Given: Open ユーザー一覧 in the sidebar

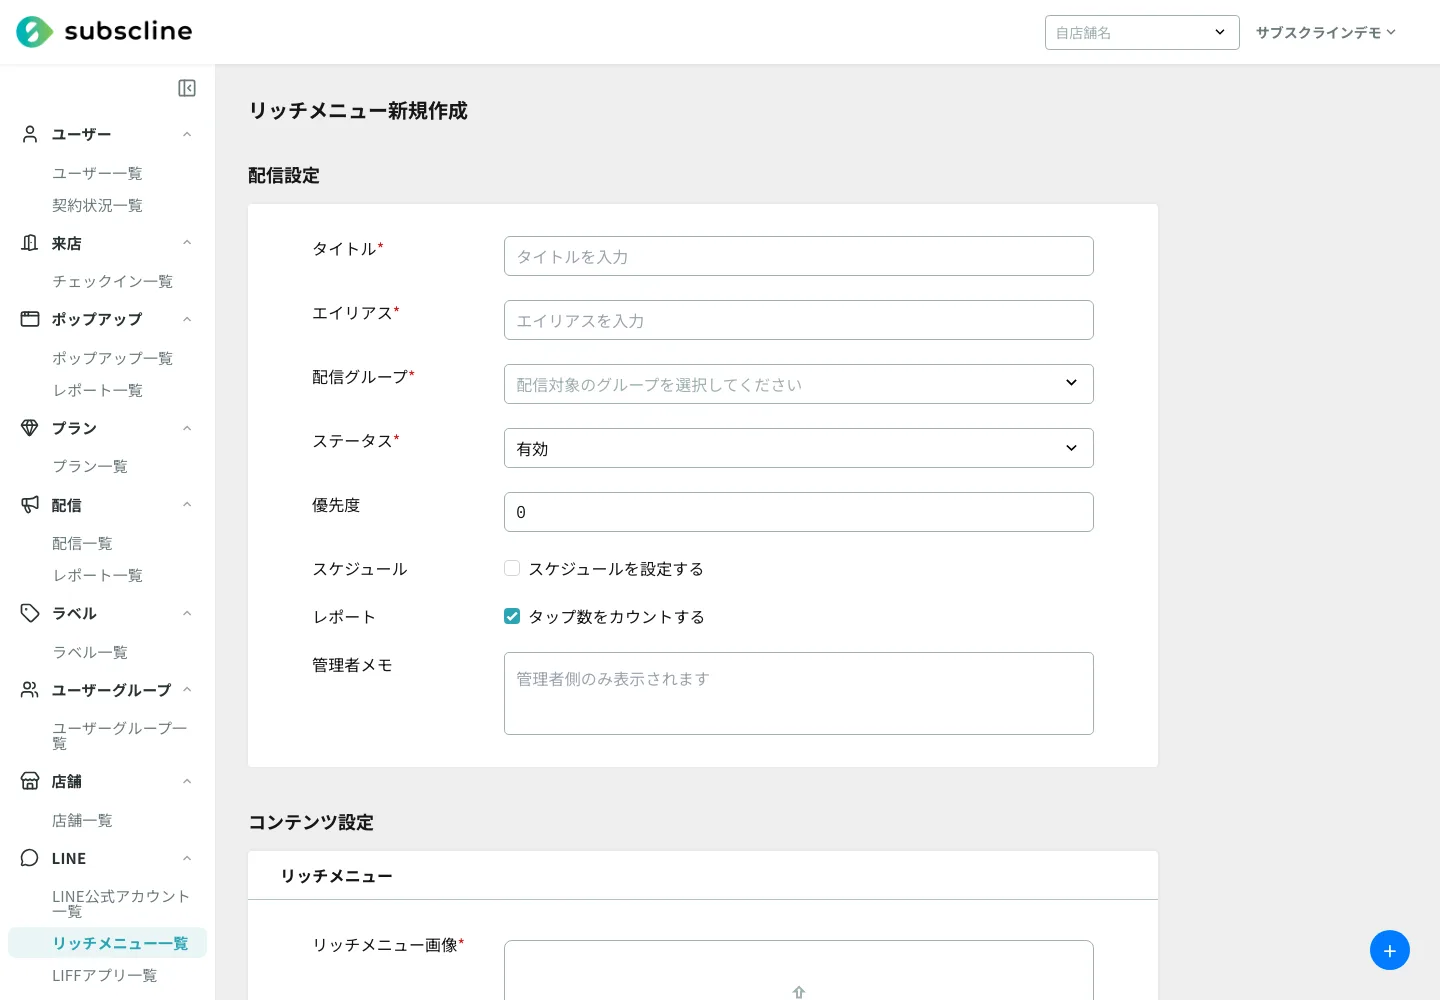Looking at the screenshot, I should (x=97, y=173).
